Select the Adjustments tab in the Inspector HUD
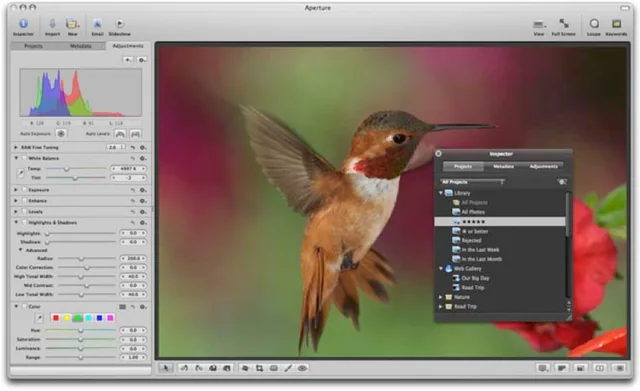The height and width of the screenshot is (391, 640). 543,167
